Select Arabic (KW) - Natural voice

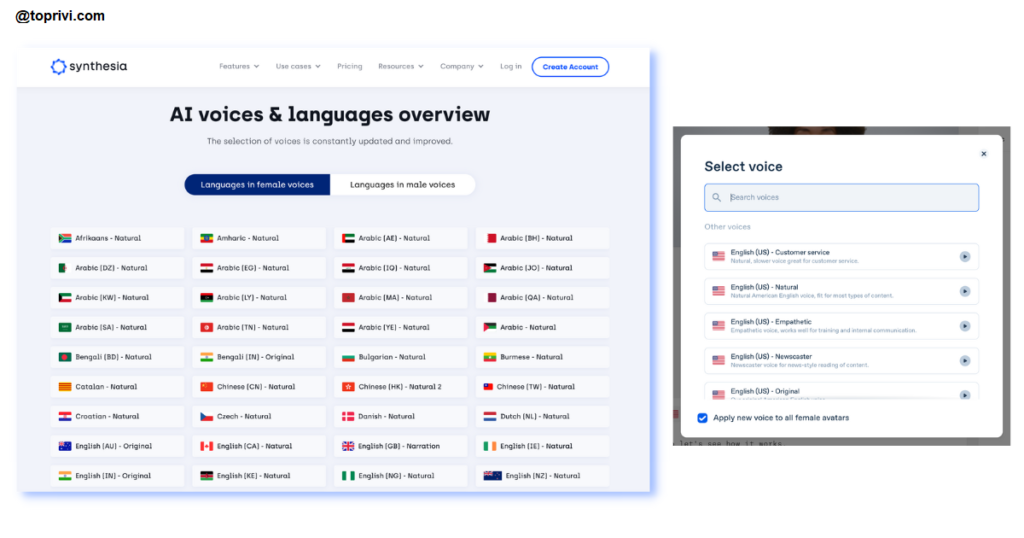(x=118, y=298)
